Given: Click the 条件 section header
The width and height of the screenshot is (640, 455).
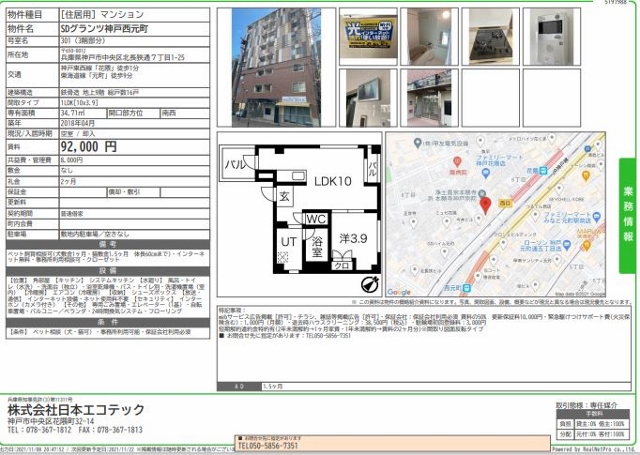Looking at the screenshot, I should pos(108,322).
